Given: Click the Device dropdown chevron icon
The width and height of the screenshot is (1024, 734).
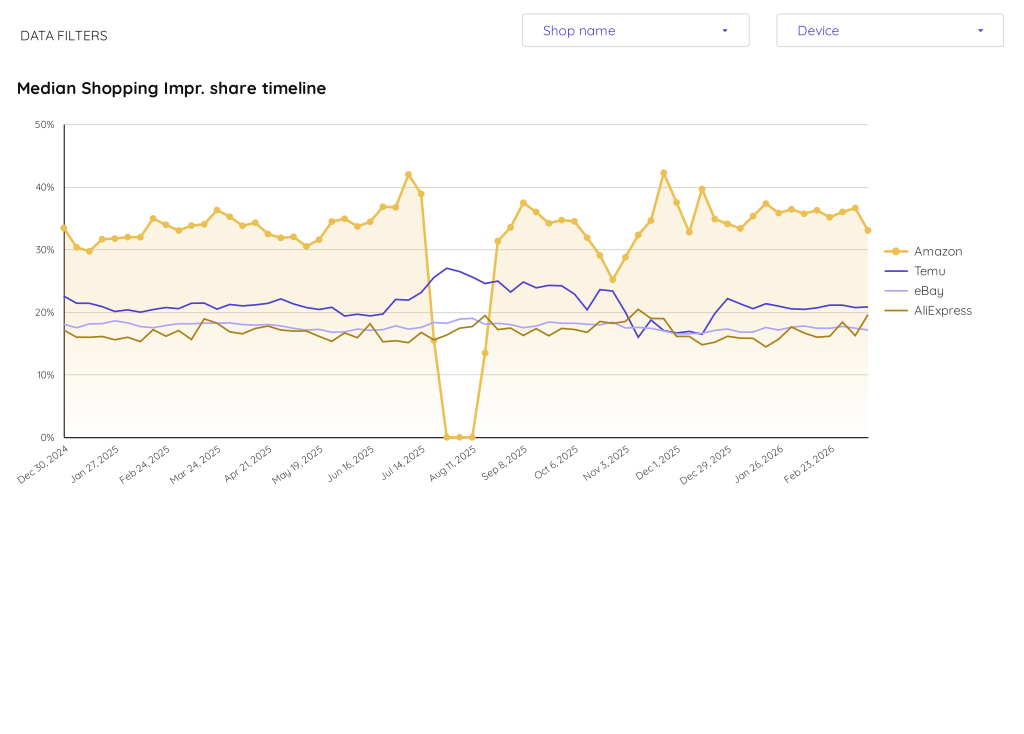Looking at the screenshot, I should coord(981,30).
